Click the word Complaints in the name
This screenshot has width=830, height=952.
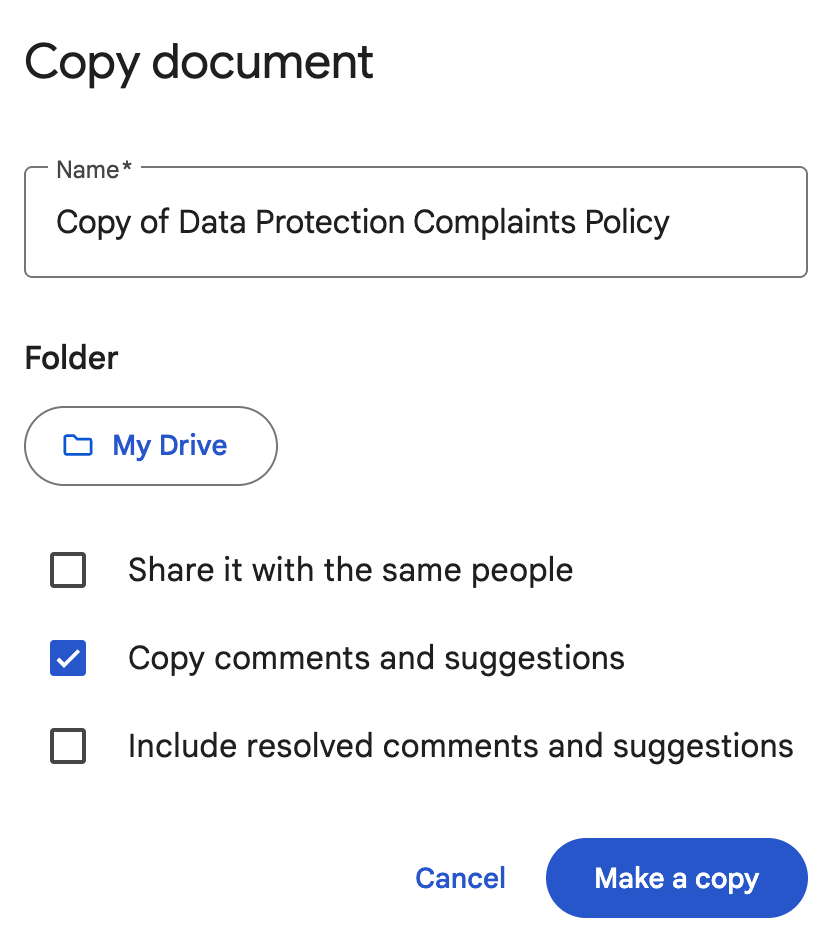[x=494, y=223]
